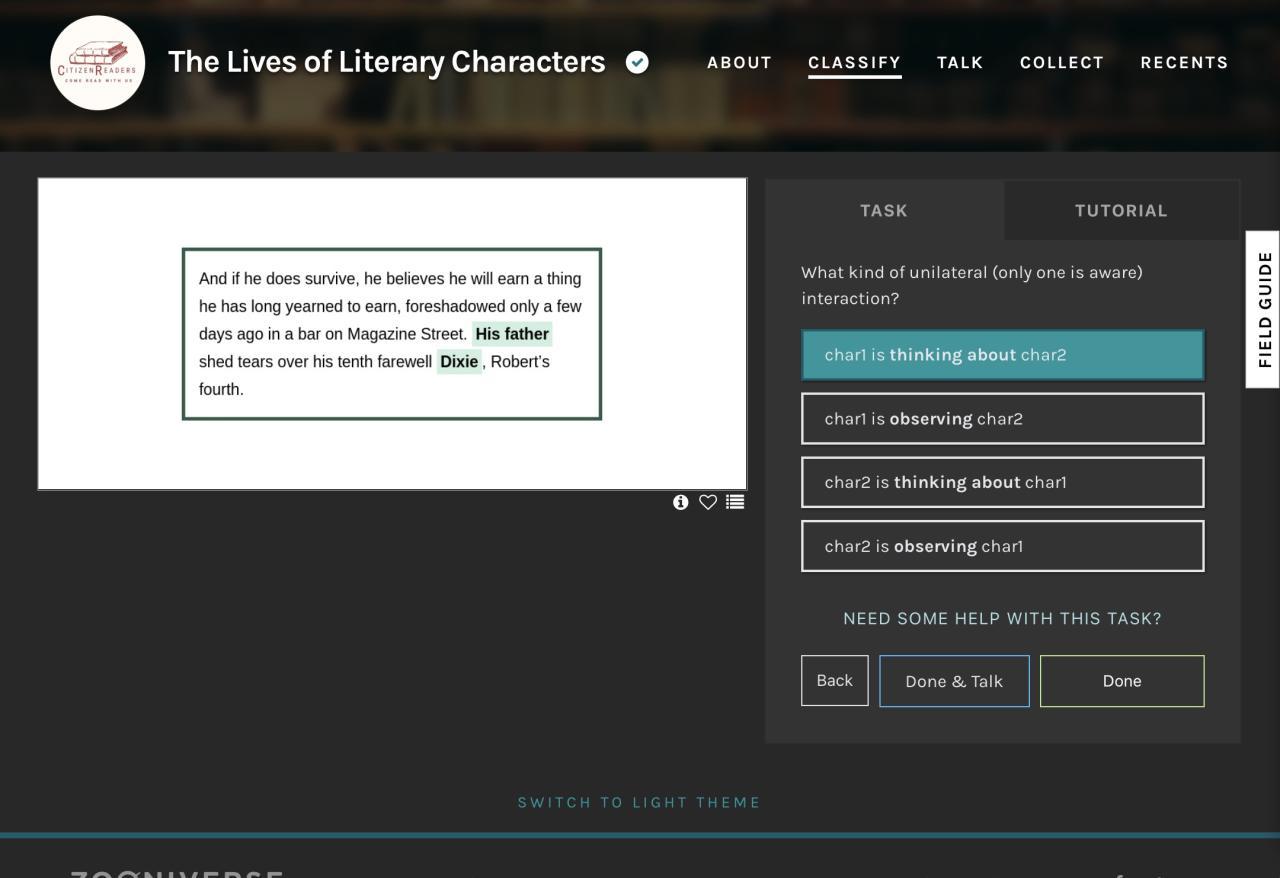Add subject to a collection list icon
Viewport: 1280px width, 878px height.
735,502
